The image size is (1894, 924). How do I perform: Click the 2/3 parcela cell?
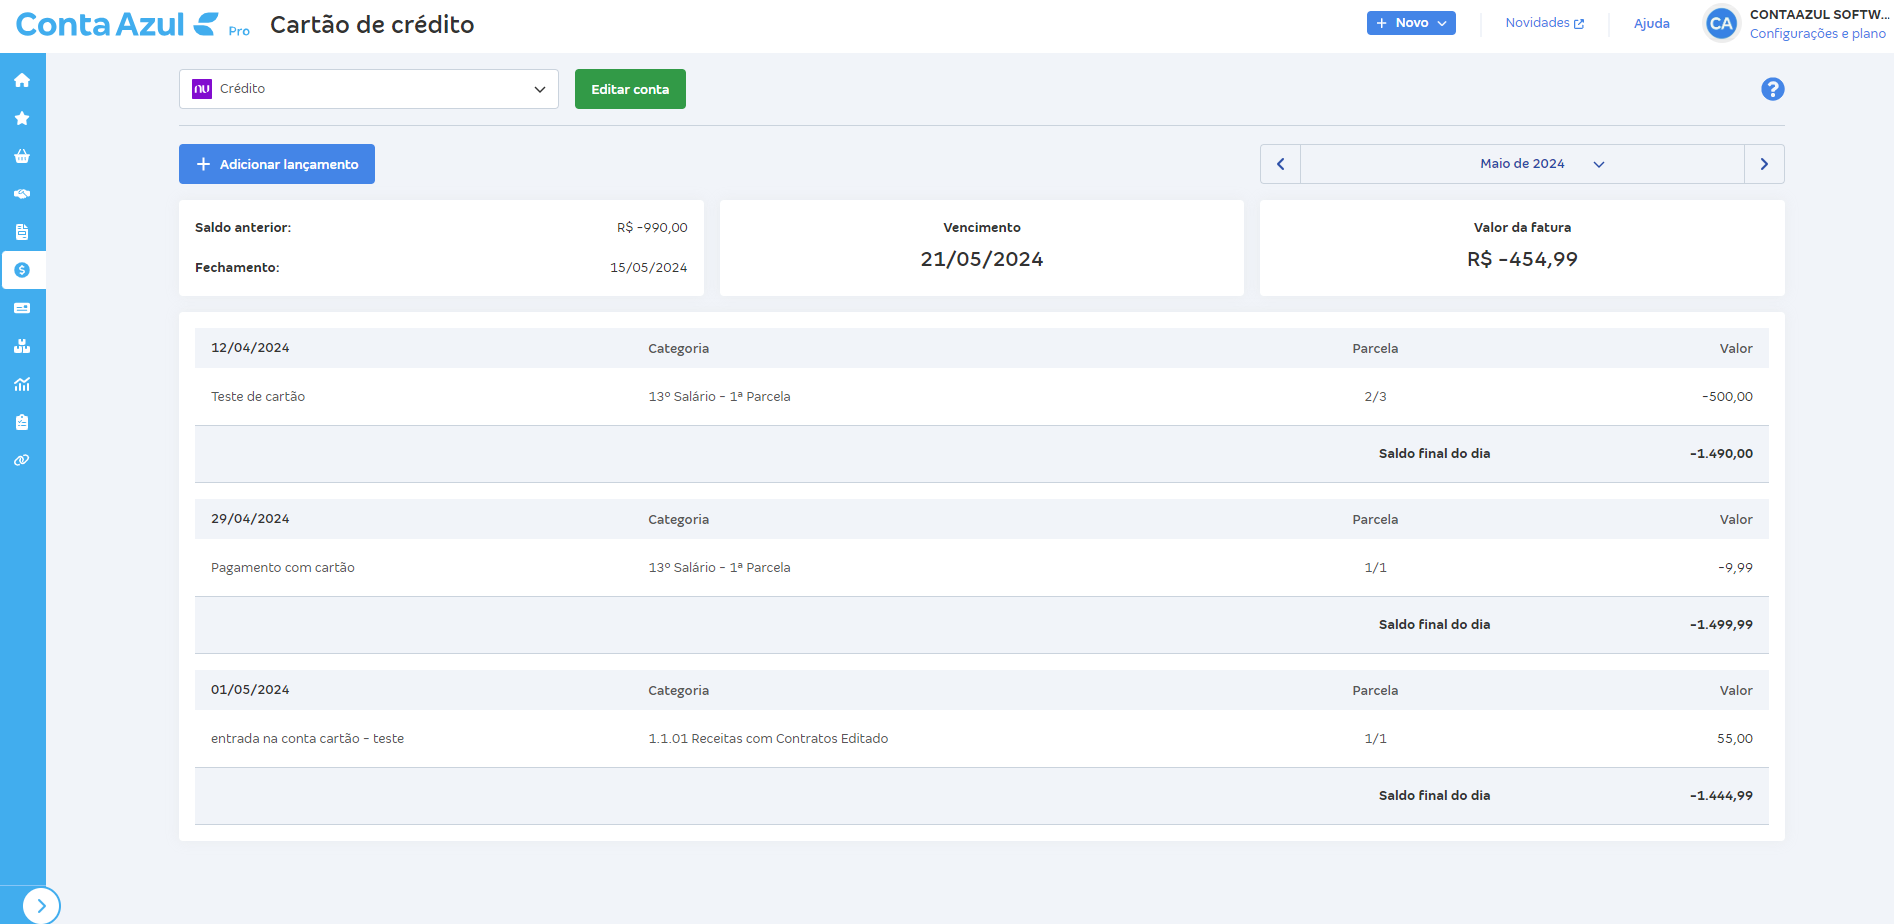point(1375,397)
